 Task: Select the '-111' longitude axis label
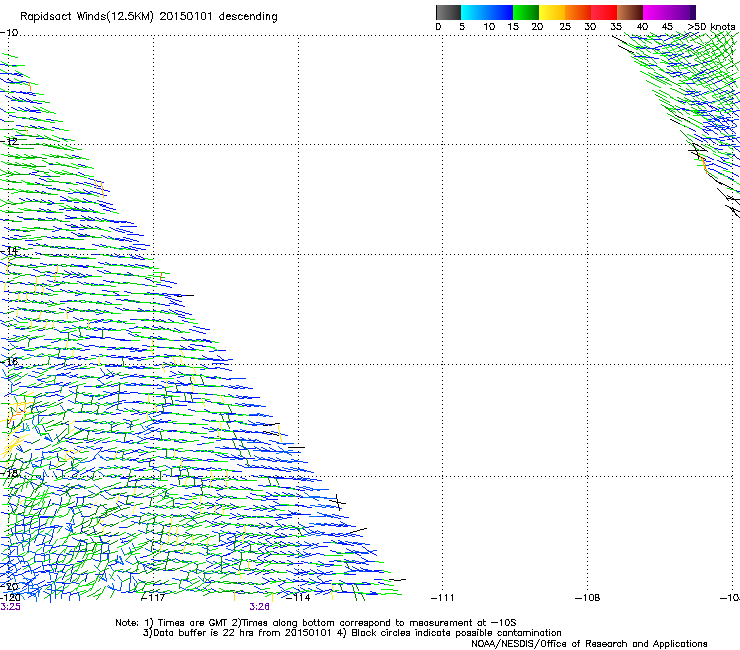[x=443, y=598]
